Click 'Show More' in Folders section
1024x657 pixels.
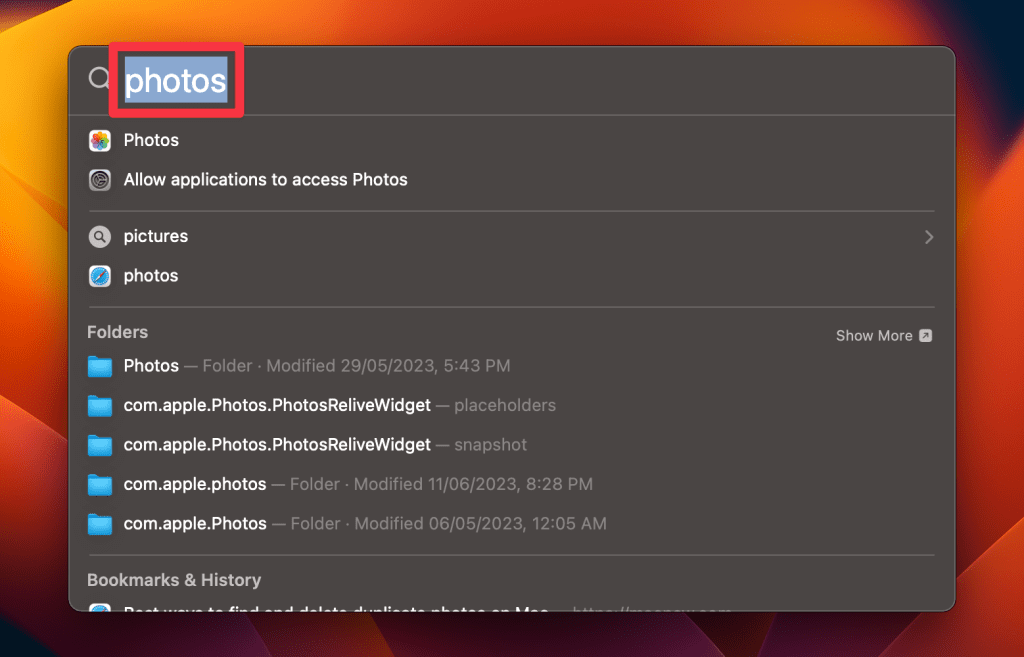click(x=874, y=336)
